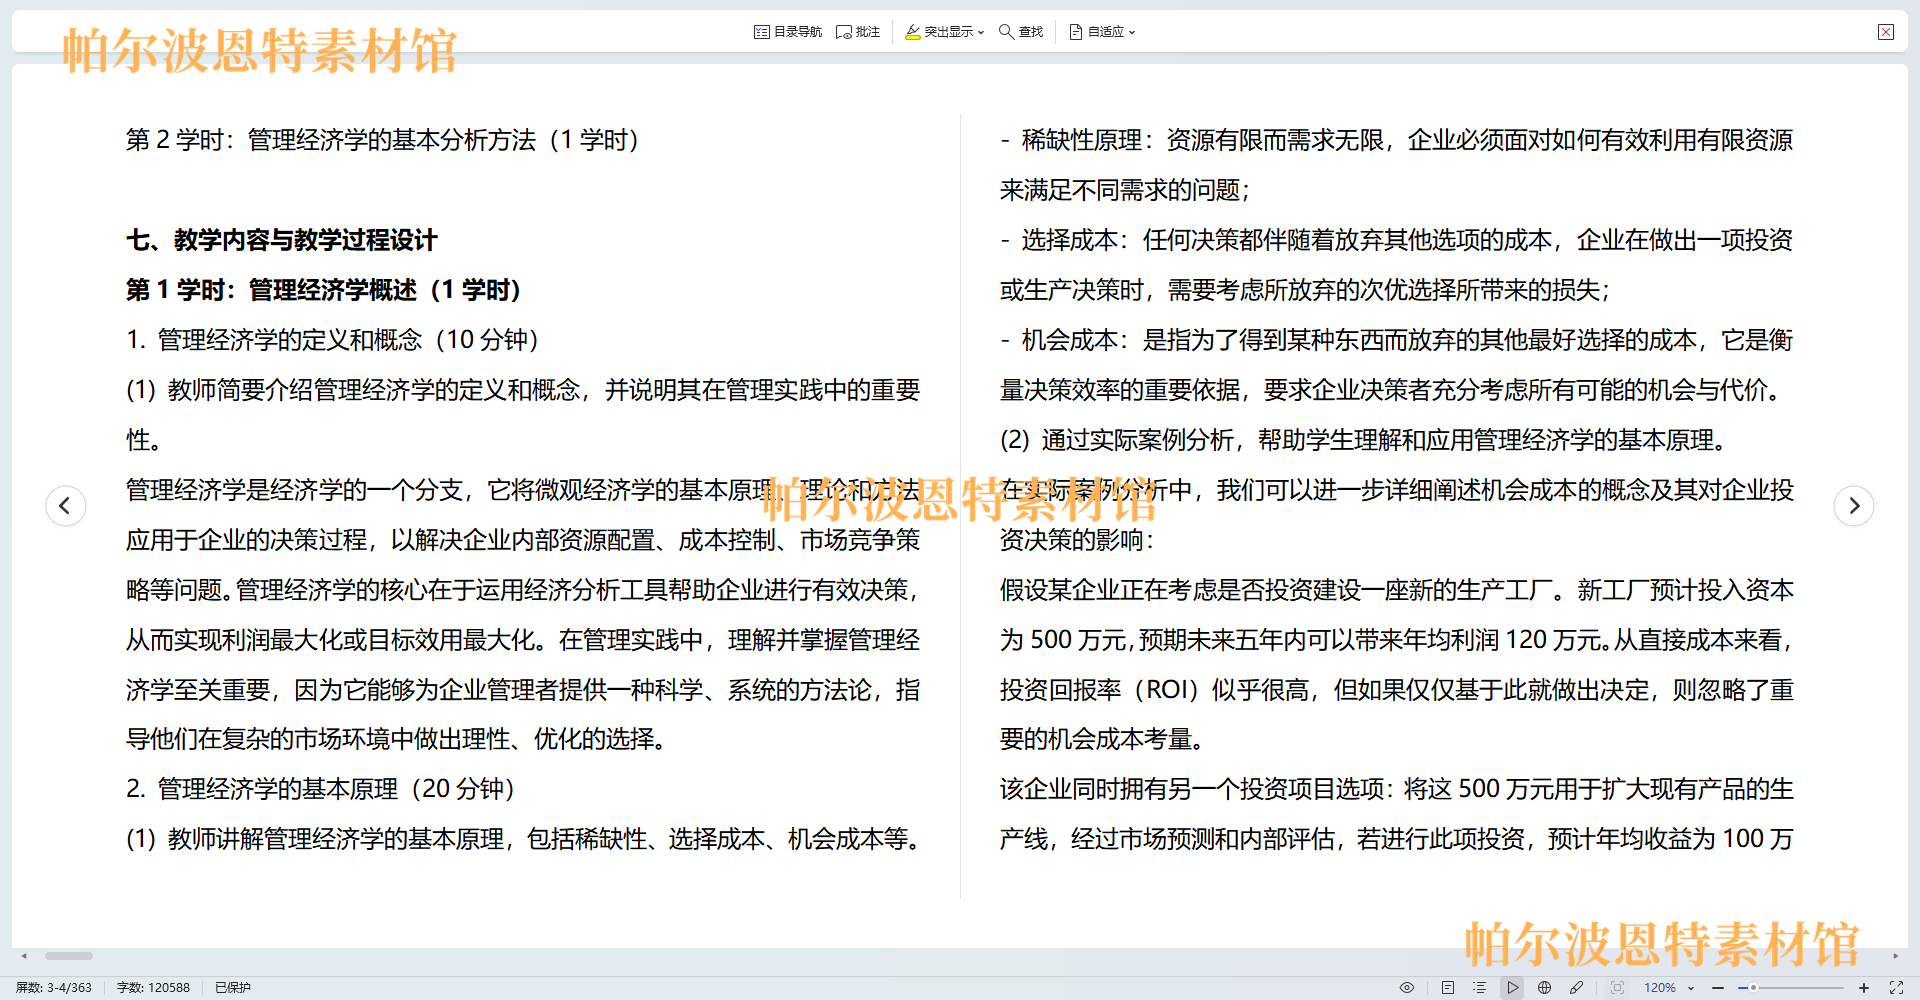The width and height of the screenshot is (1920, 1000).
Task: Click the 已保护 status label
Action: (x=233, y=987)
